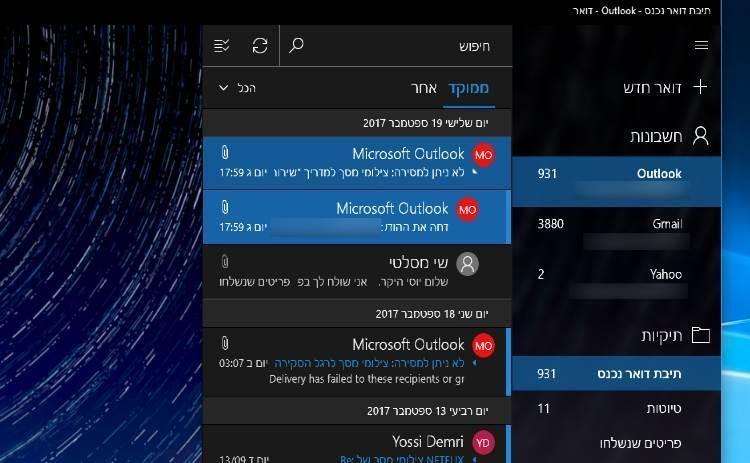Select the Outlook account
The width and height of the screenshot is (750, 463).
pos(617,181)
